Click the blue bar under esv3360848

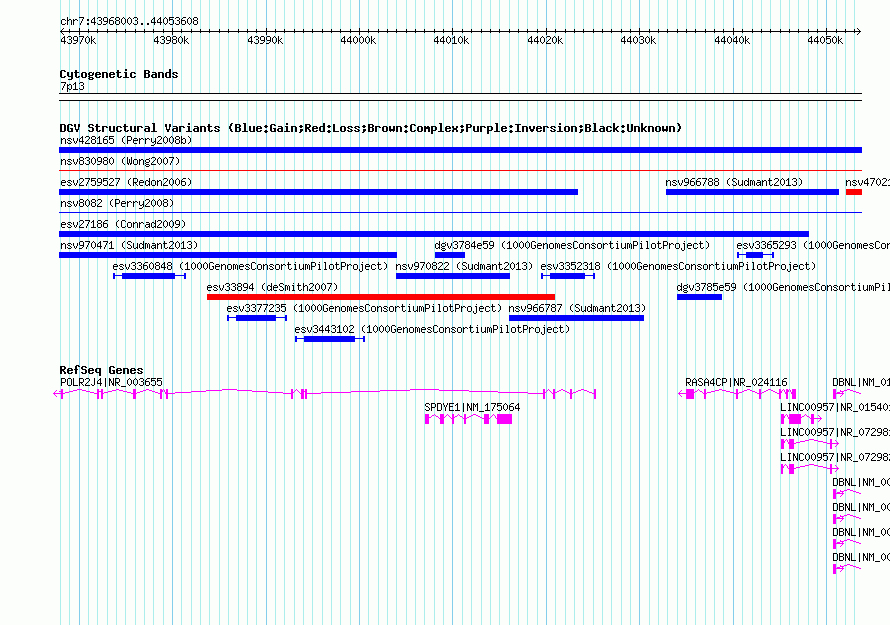click(149, 276)
